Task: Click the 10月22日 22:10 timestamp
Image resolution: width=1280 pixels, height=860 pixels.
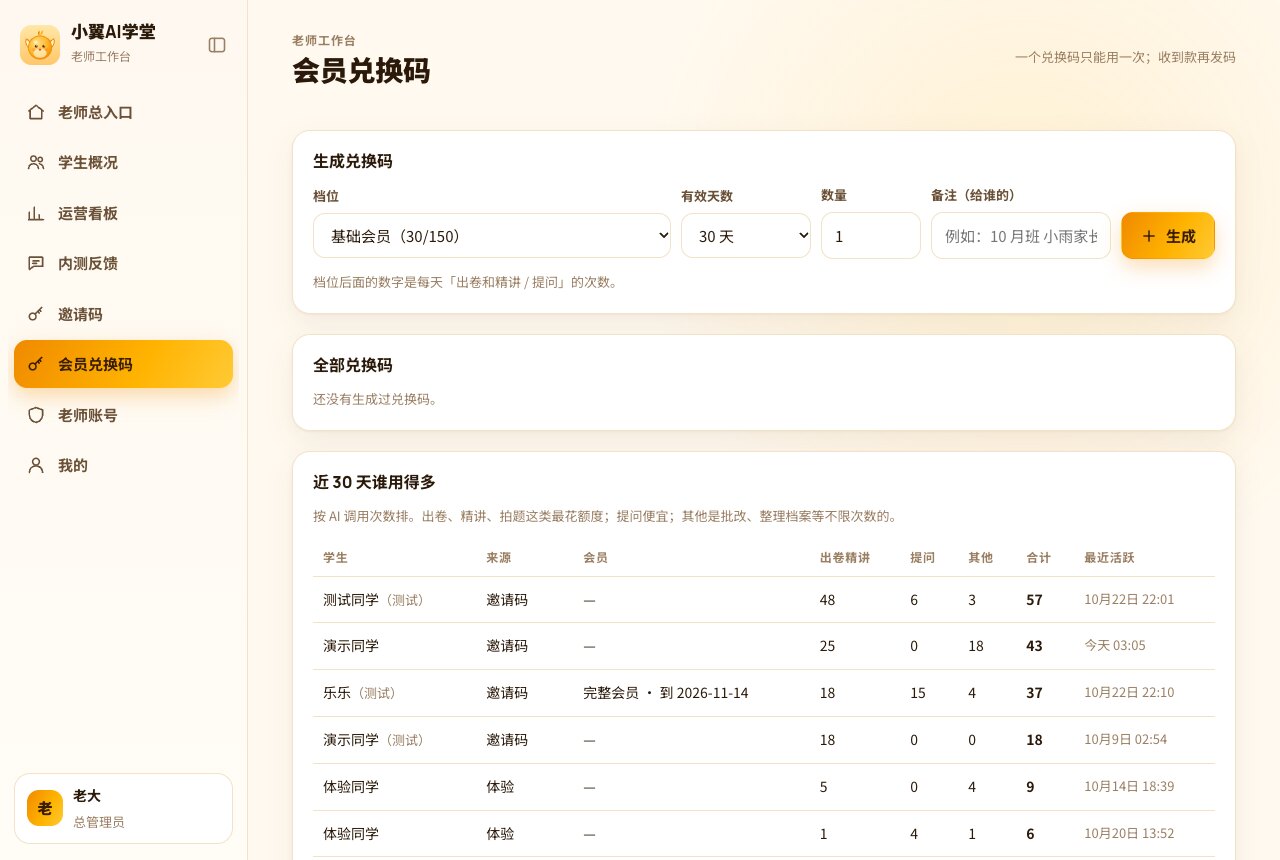Action: pos(1129,693)
